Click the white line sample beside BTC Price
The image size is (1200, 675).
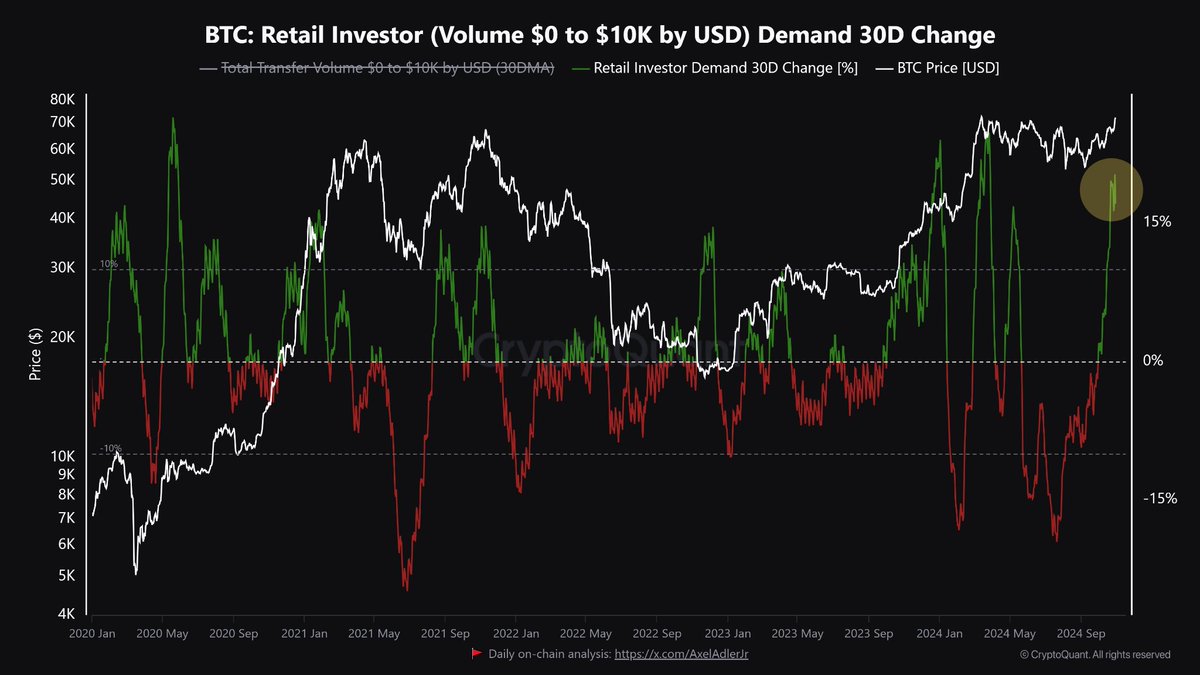[883, 71]
